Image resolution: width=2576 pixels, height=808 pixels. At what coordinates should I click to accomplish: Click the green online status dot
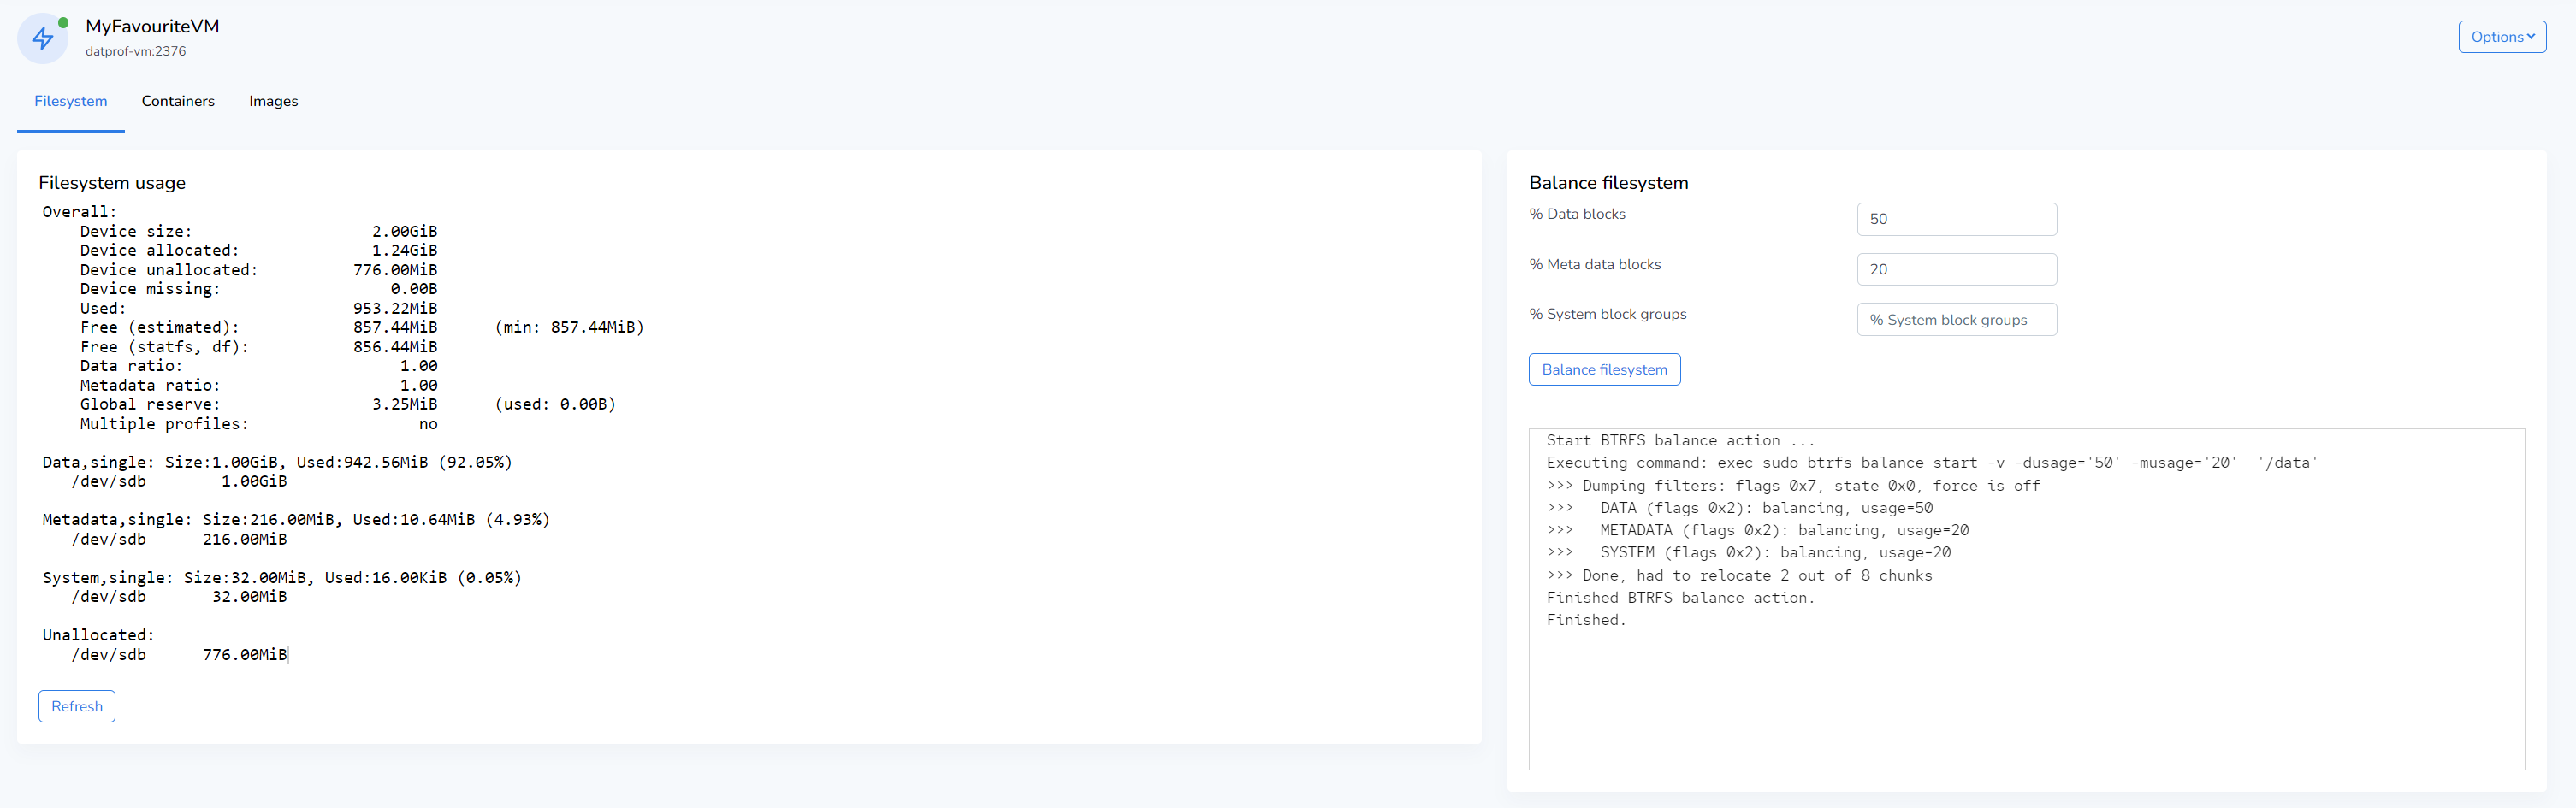tap(63, 22)
